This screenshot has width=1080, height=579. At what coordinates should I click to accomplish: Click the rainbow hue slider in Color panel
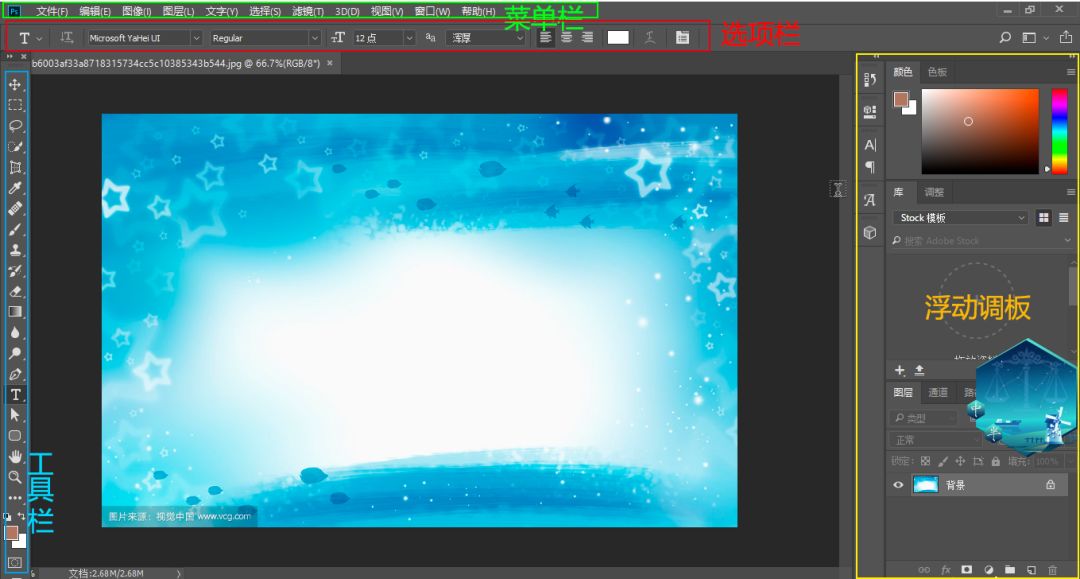(1059, 131)
